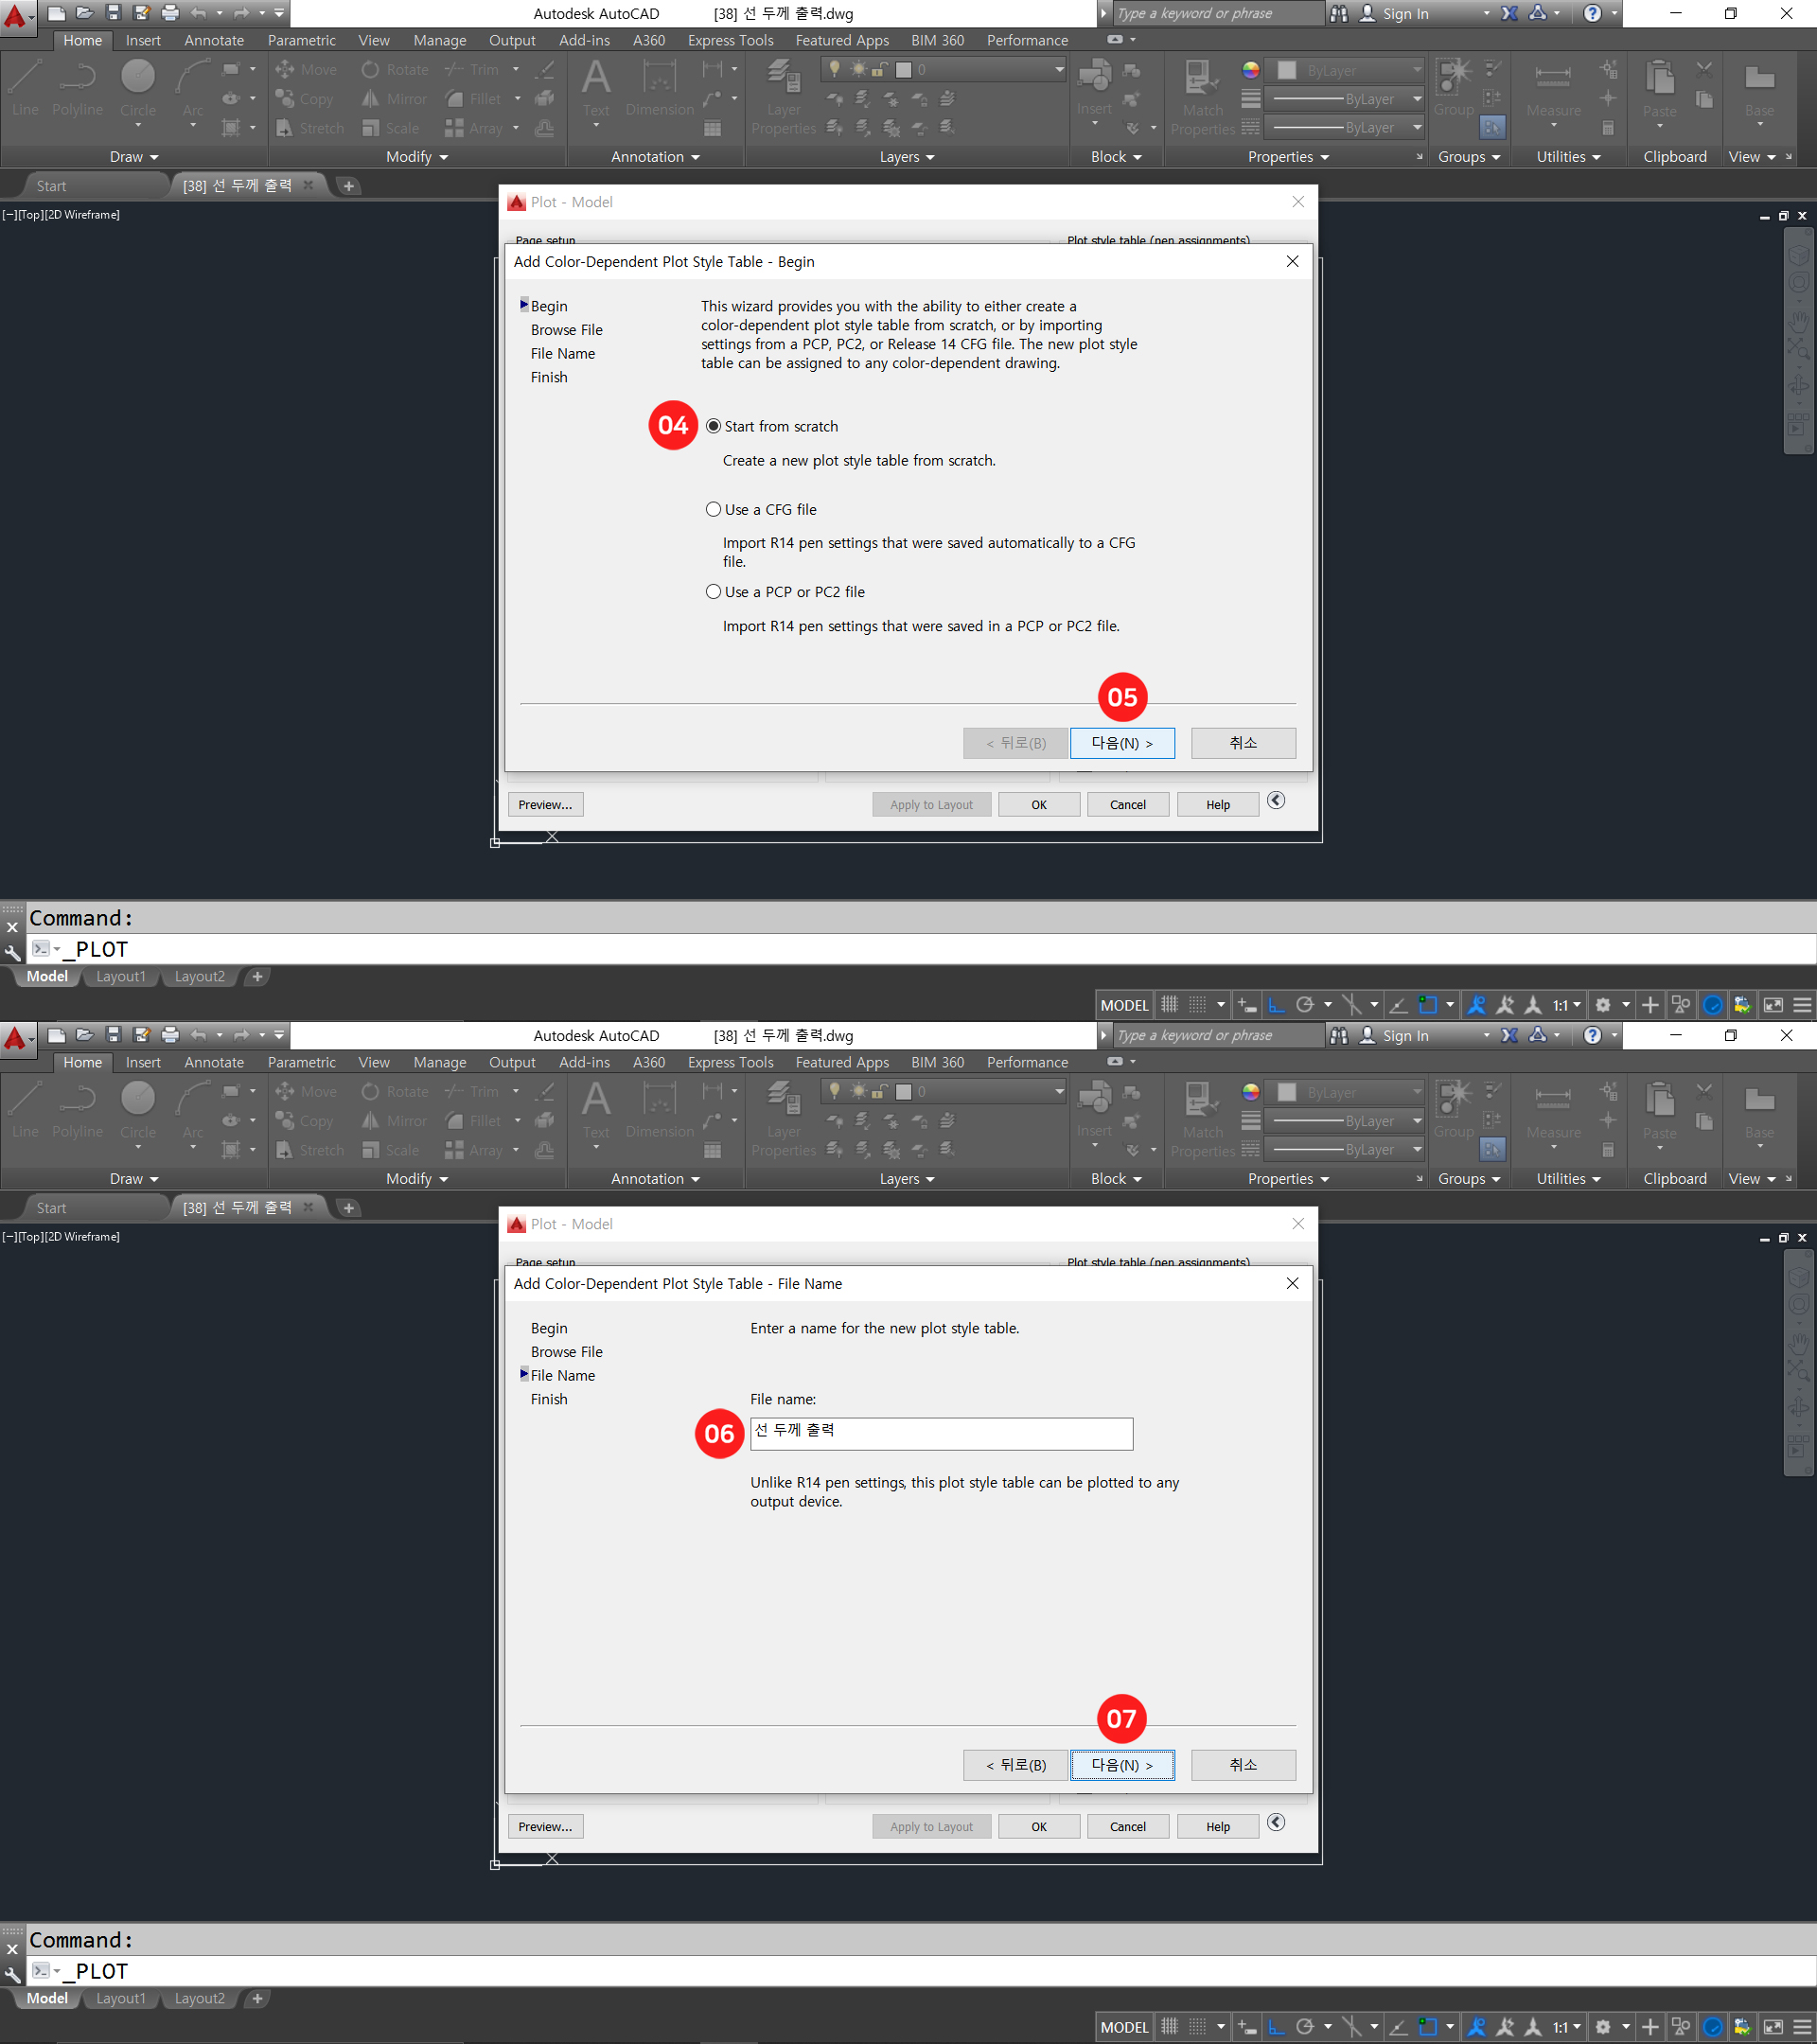Open Manage tab in lower ribbon
This screenshot has height=2044, width=1817.
coord(440,1062)
